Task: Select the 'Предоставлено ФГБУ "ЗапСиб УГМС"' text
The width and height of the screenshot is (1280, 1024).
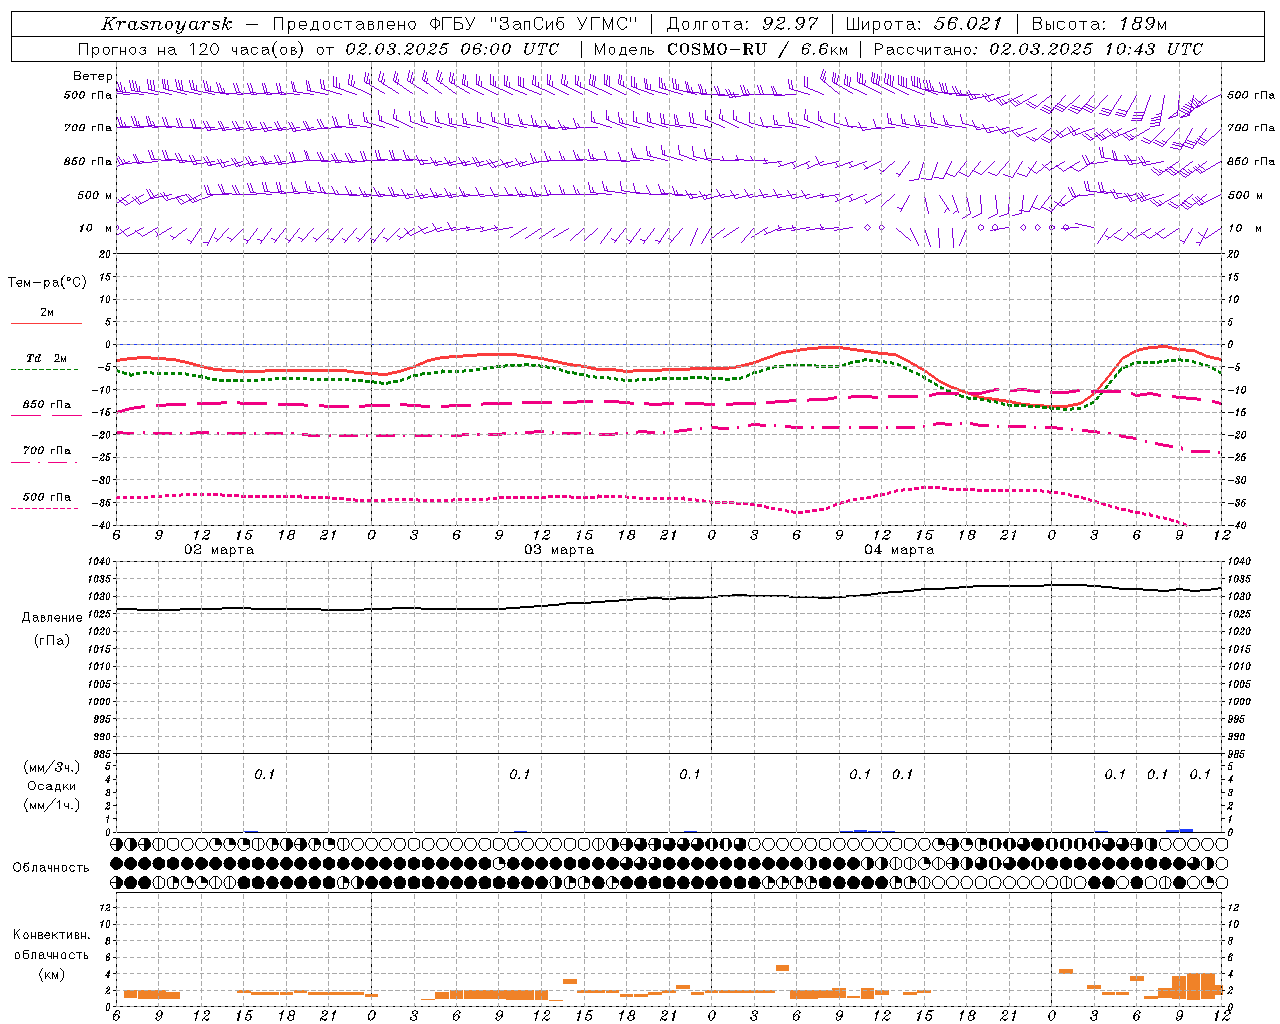Action: pos(455,24)
